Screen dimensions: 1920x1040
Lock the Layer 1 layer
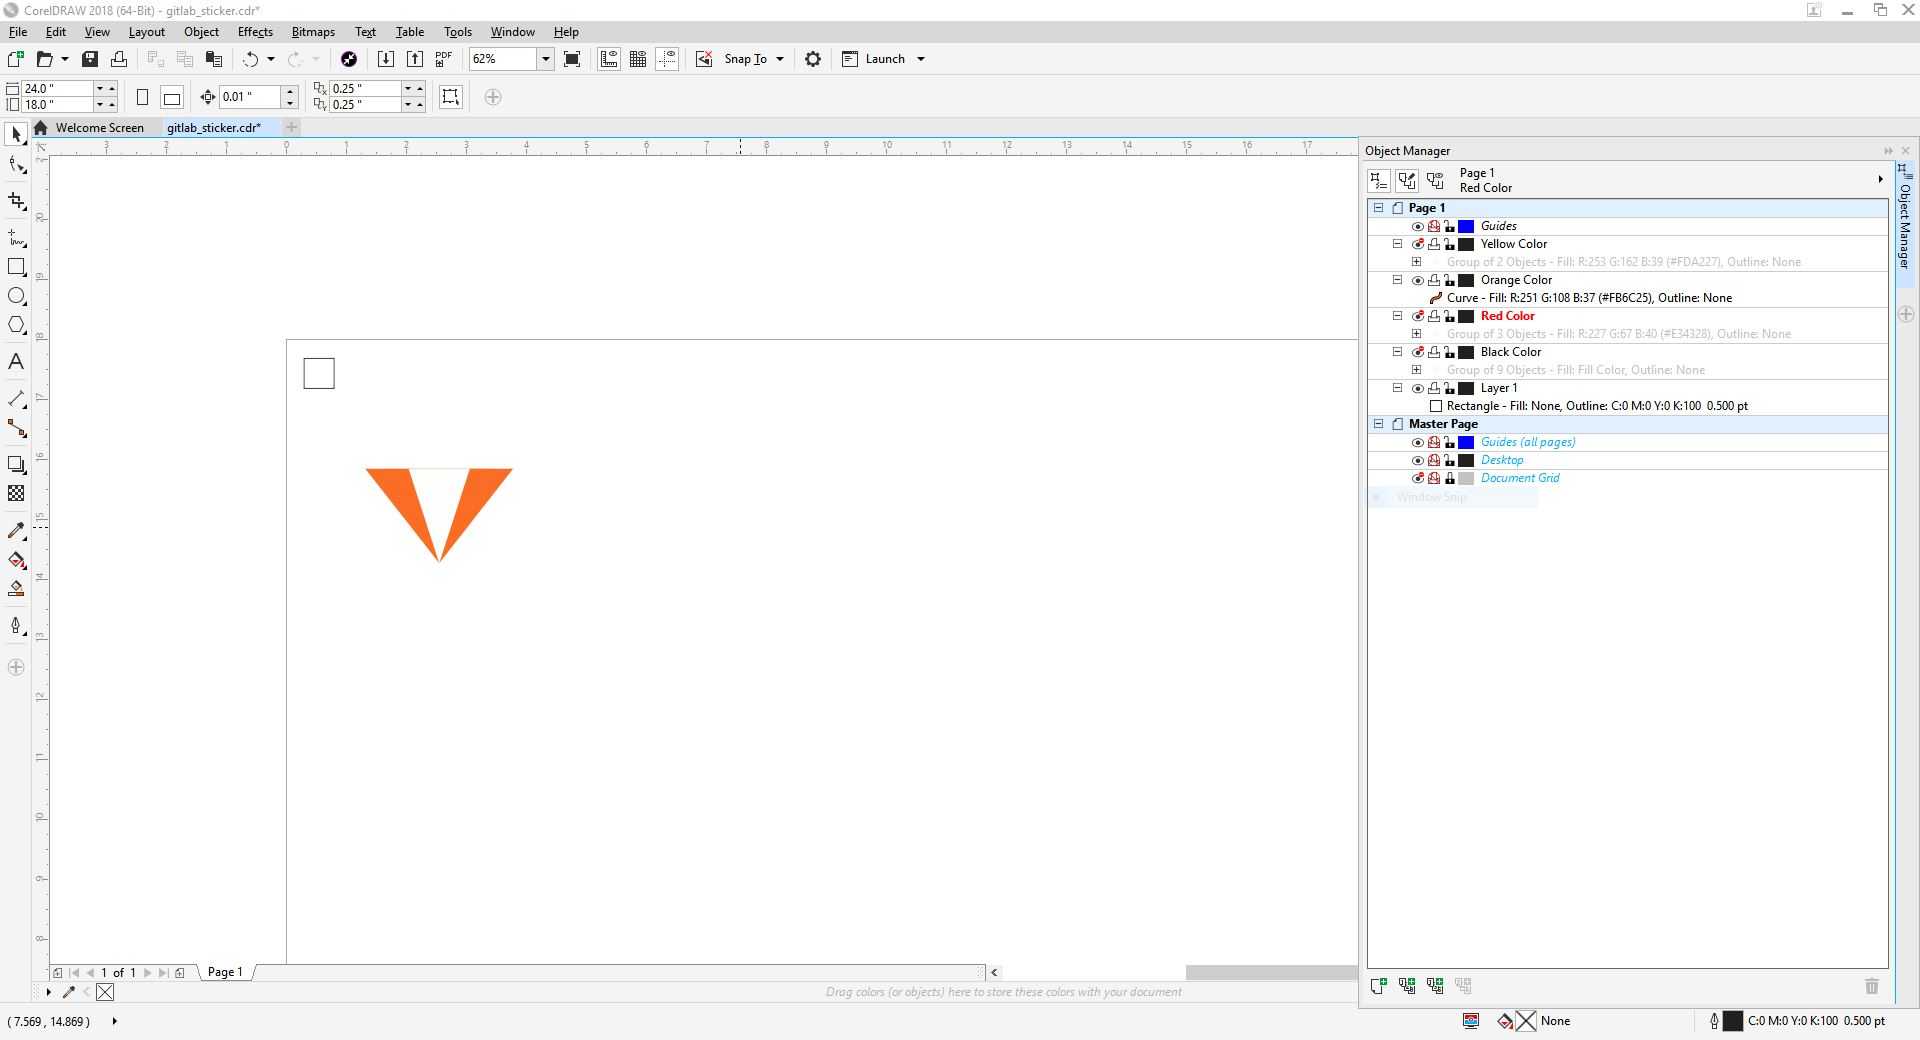(1449, 388)
